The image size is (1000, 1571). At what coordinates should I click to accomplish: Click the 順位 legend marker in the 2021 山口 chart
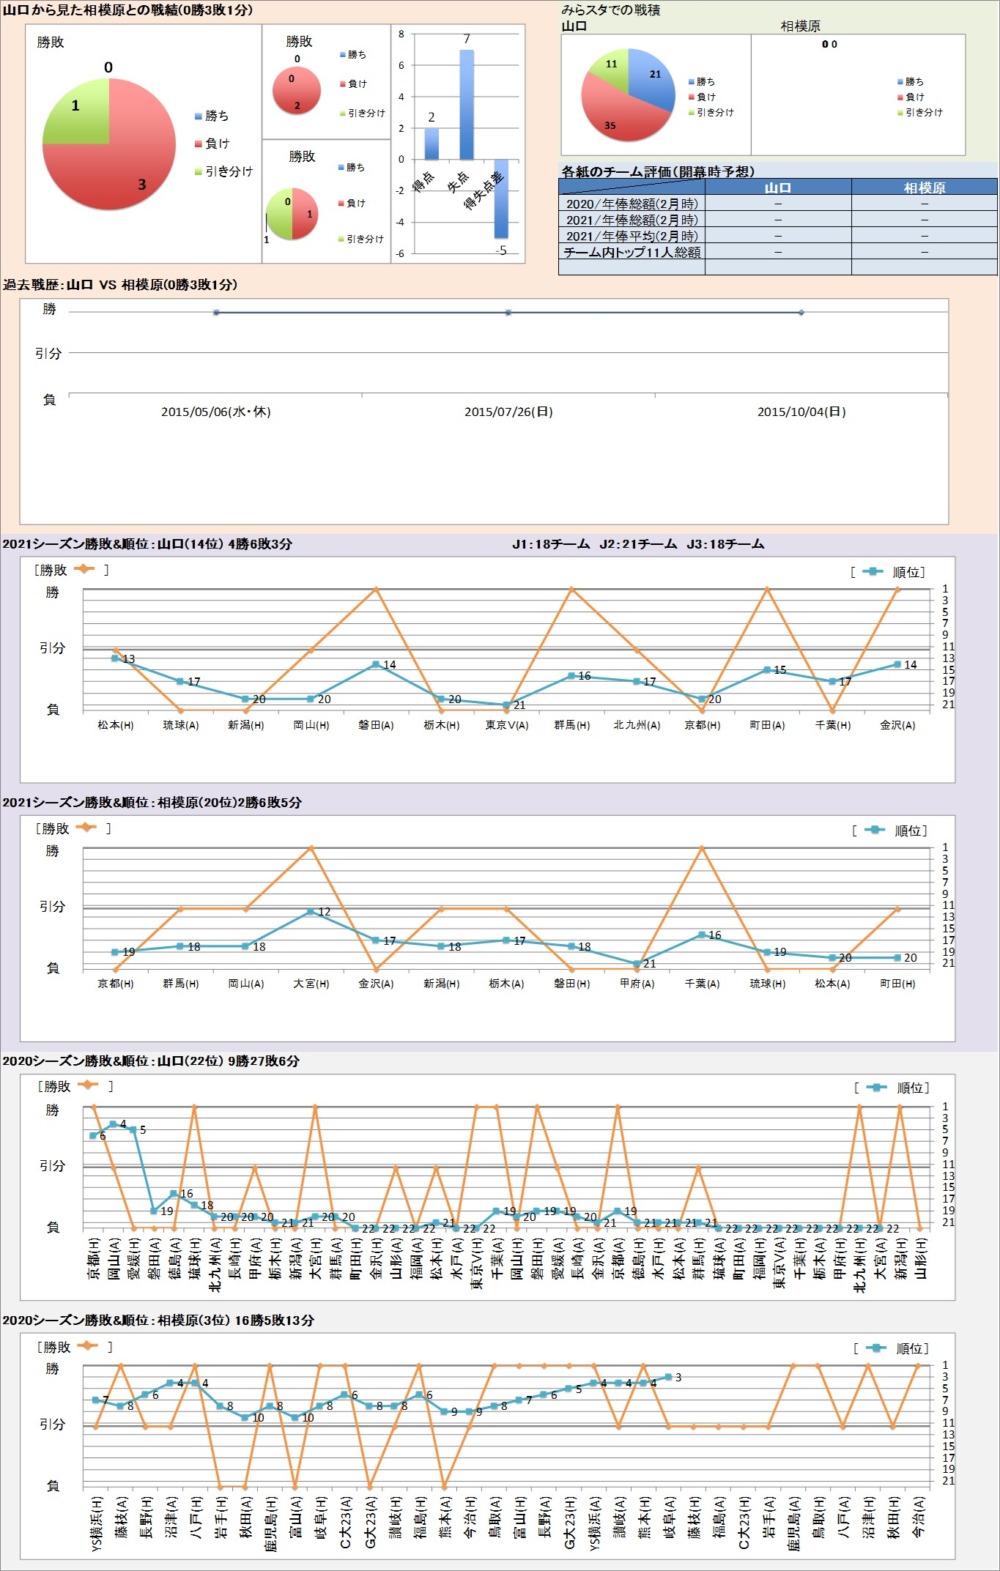(872, 571)
